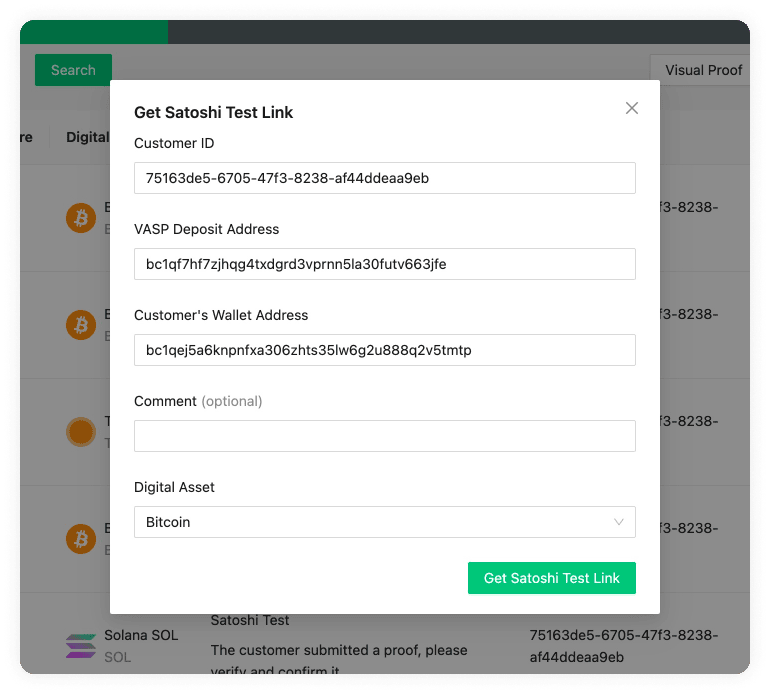Click the Digital column header

[x=87, y=137]
